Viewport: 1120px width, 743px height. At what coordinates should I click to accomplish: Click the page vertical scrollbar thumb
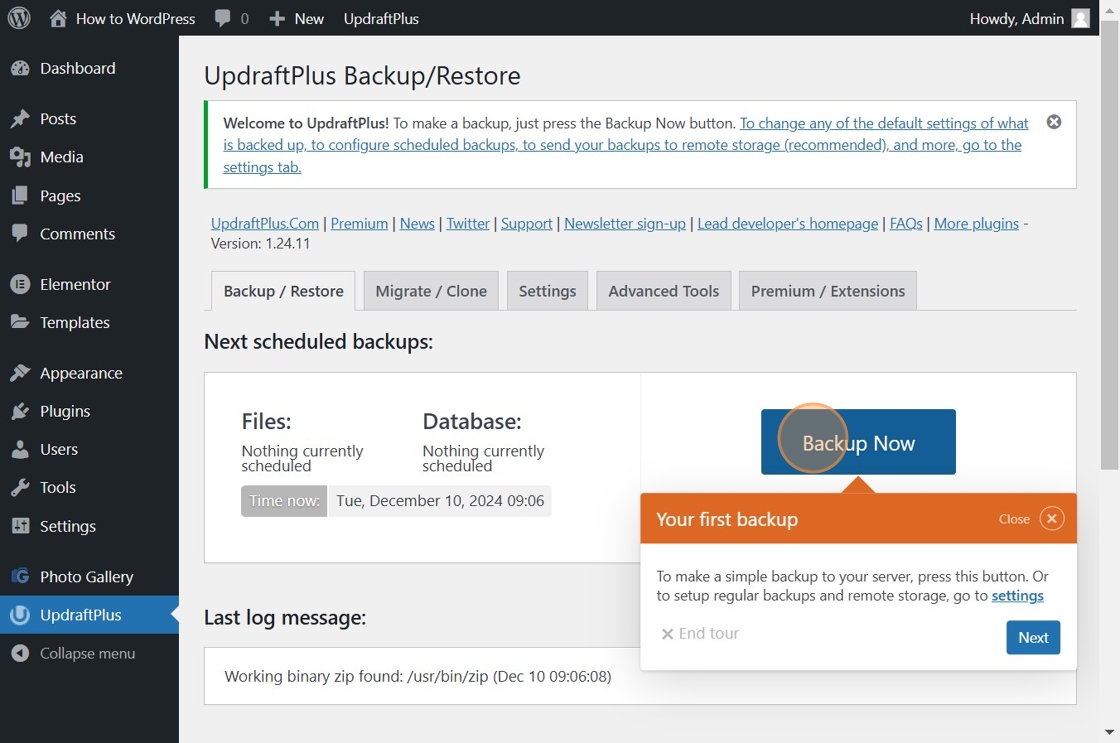click(x=1109, y=243)
